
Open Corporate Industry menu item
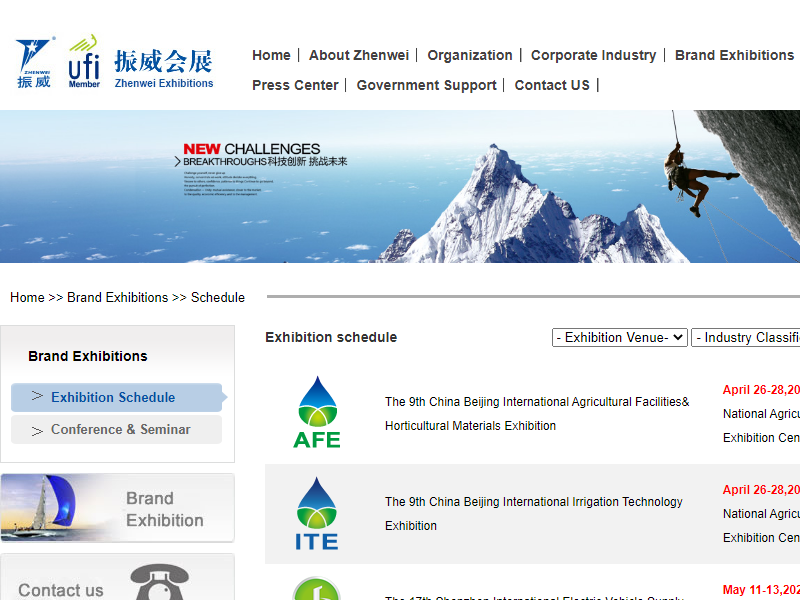(593, 55)
